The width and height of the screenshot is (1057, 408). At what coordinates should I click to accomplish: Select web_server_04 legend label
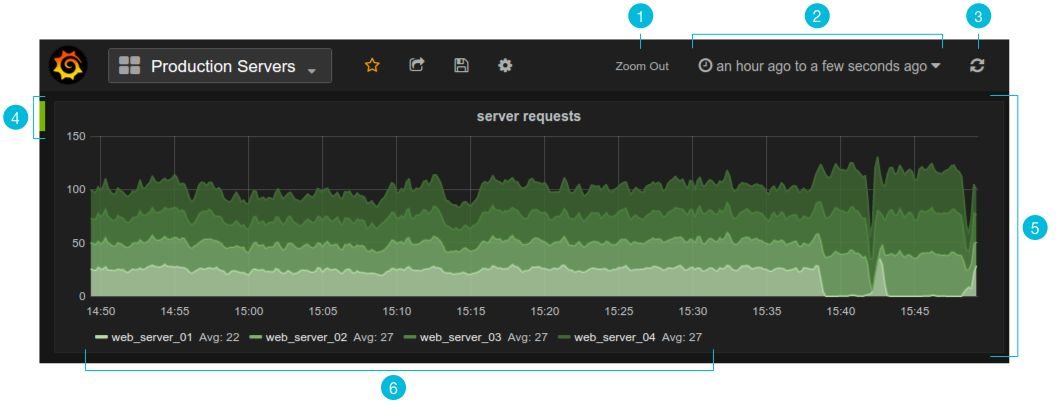tap(615, 337)
